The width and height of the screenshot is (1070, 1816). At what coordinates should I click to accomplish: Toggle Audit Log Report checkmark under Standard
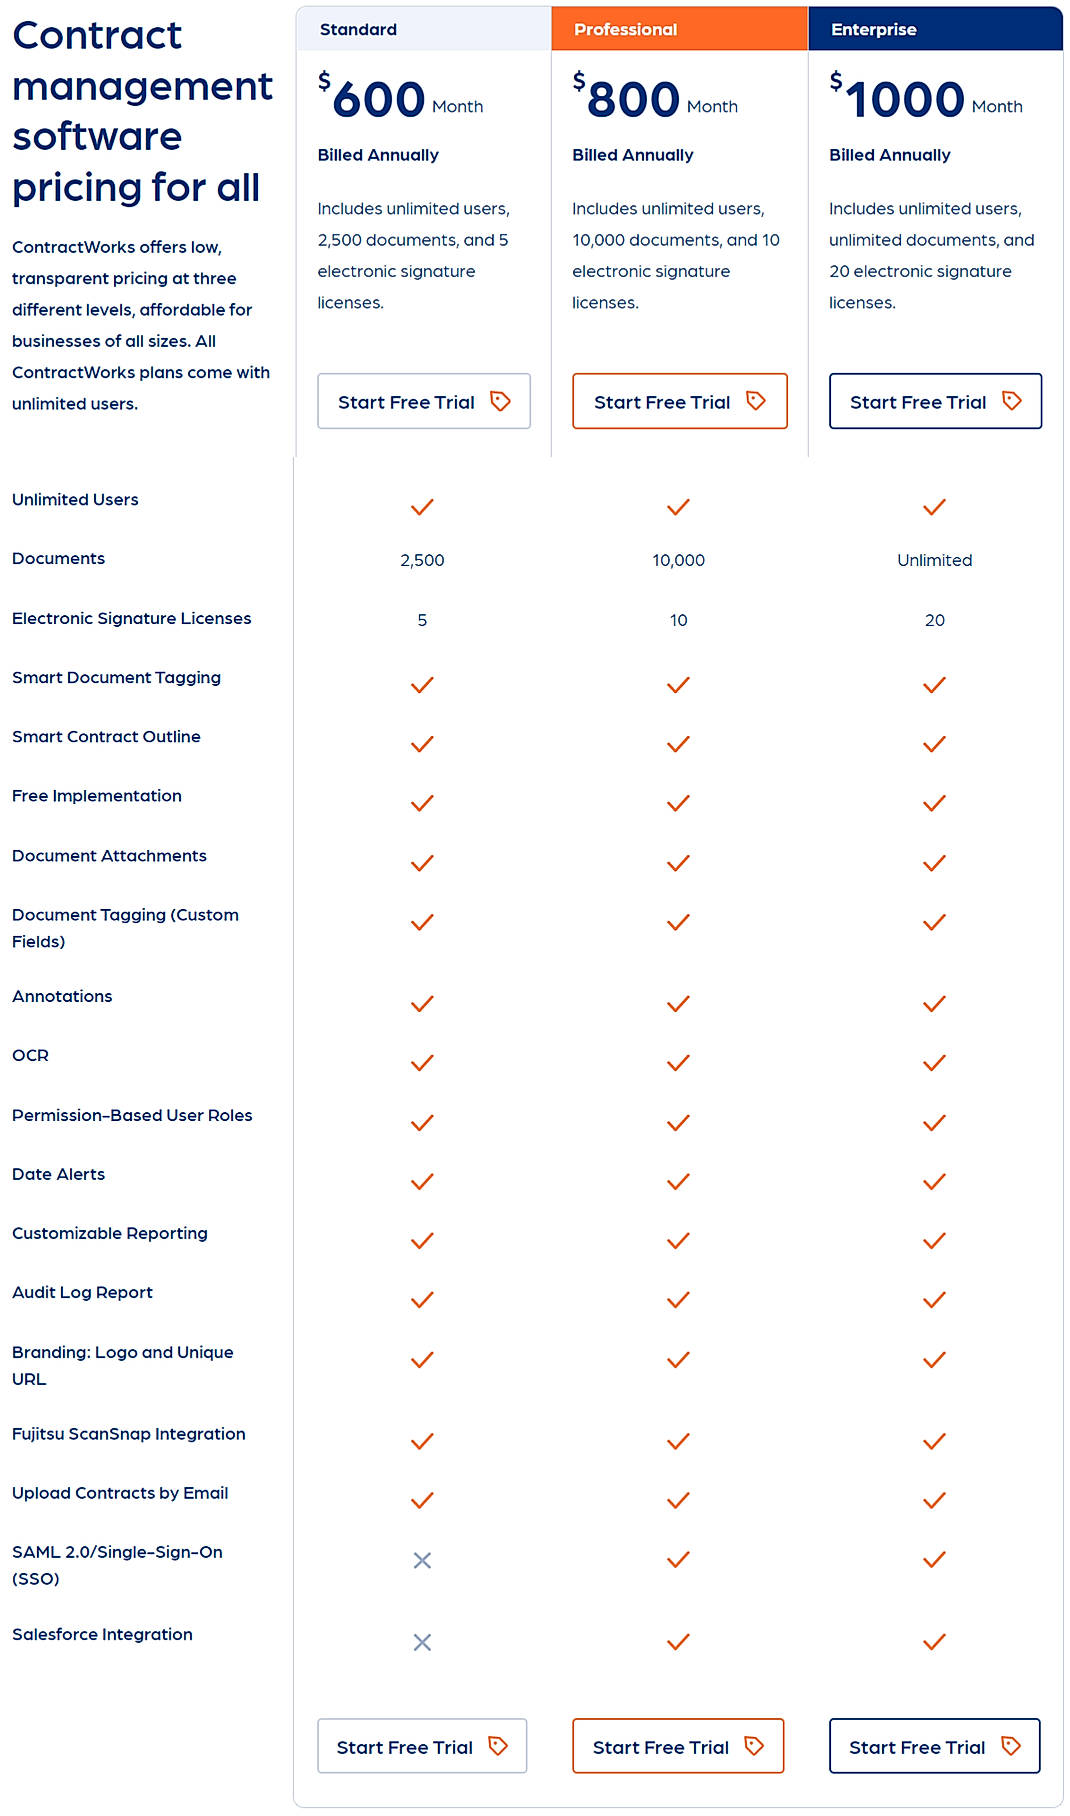point(422,1300)
